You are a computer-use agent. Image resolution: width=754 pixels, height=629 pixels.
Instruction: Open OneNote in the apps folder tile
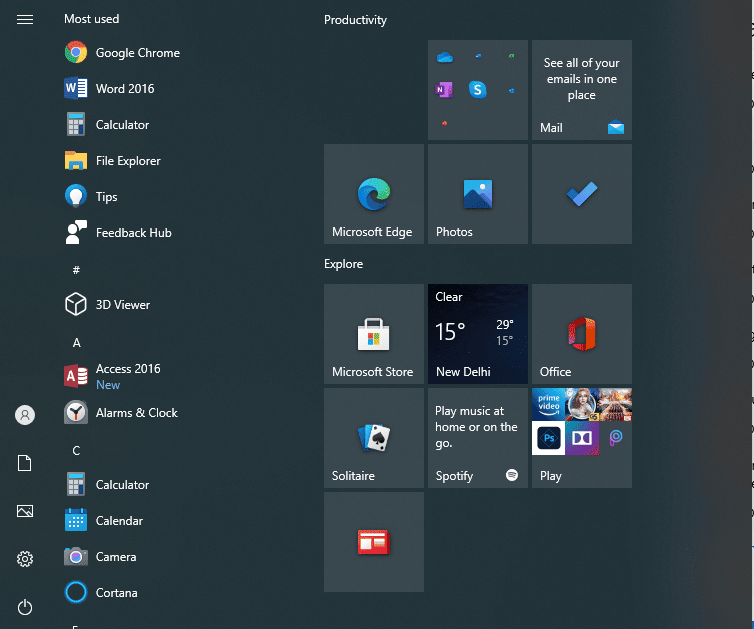point(444,89)
